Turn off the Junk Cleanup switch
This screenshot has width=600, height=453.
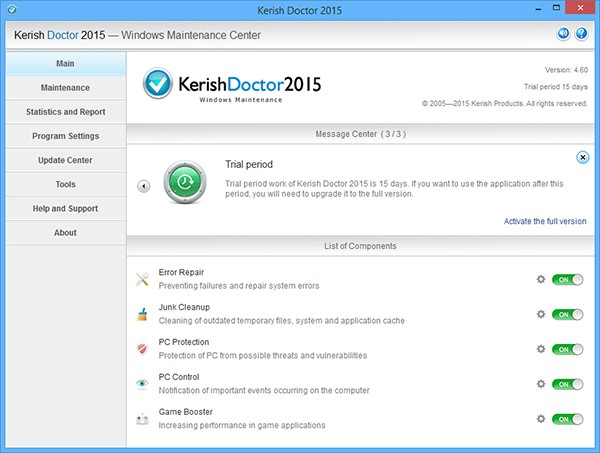[x=567, y=314]
